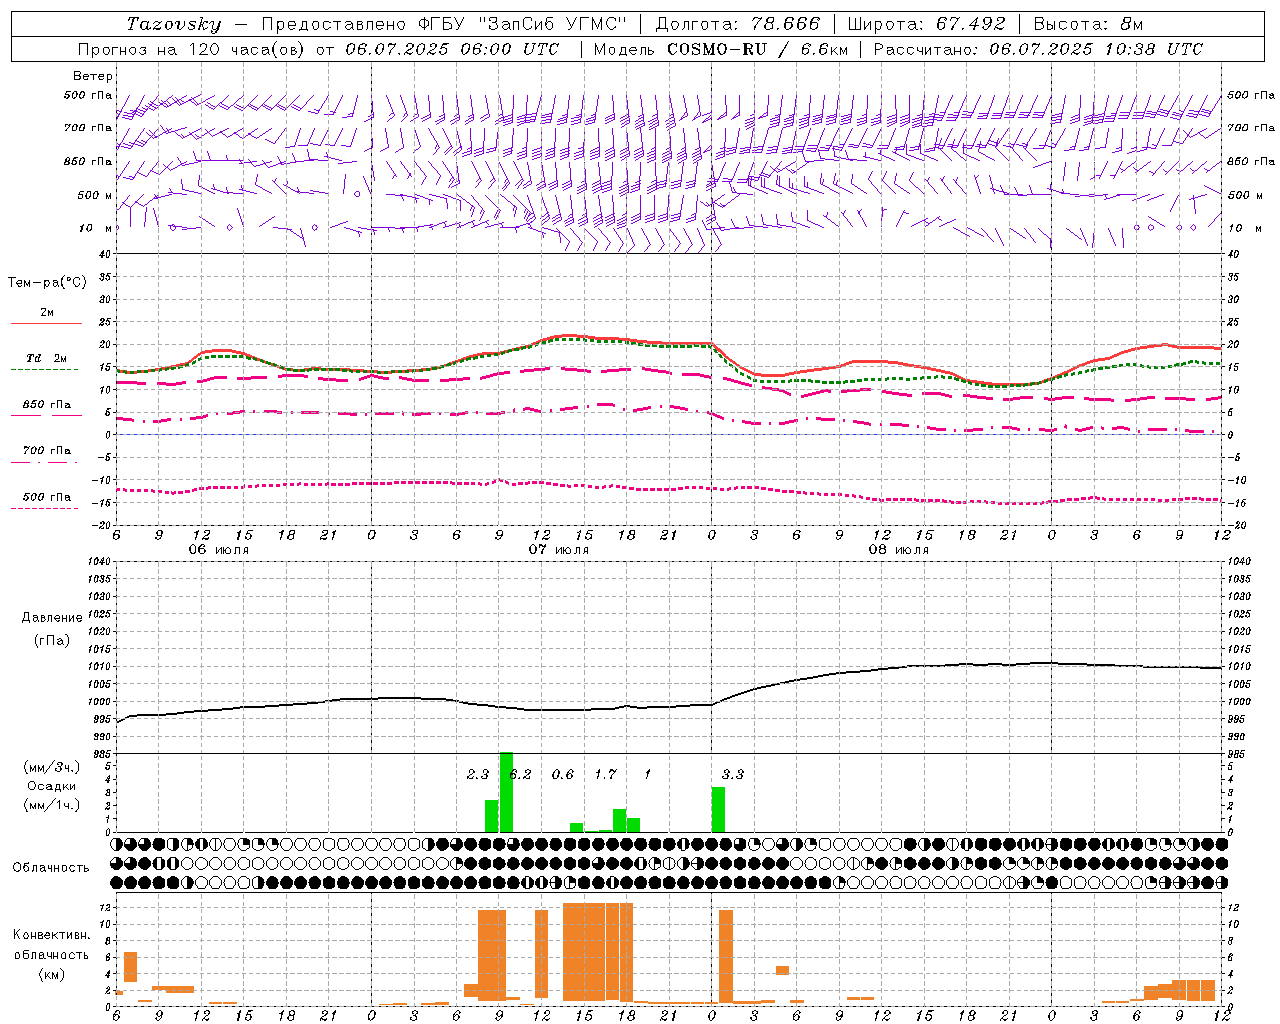Click the Td 2м dew point legend entry
The width and height of the screenshot is (1280, 1024).
click(46, 358)
